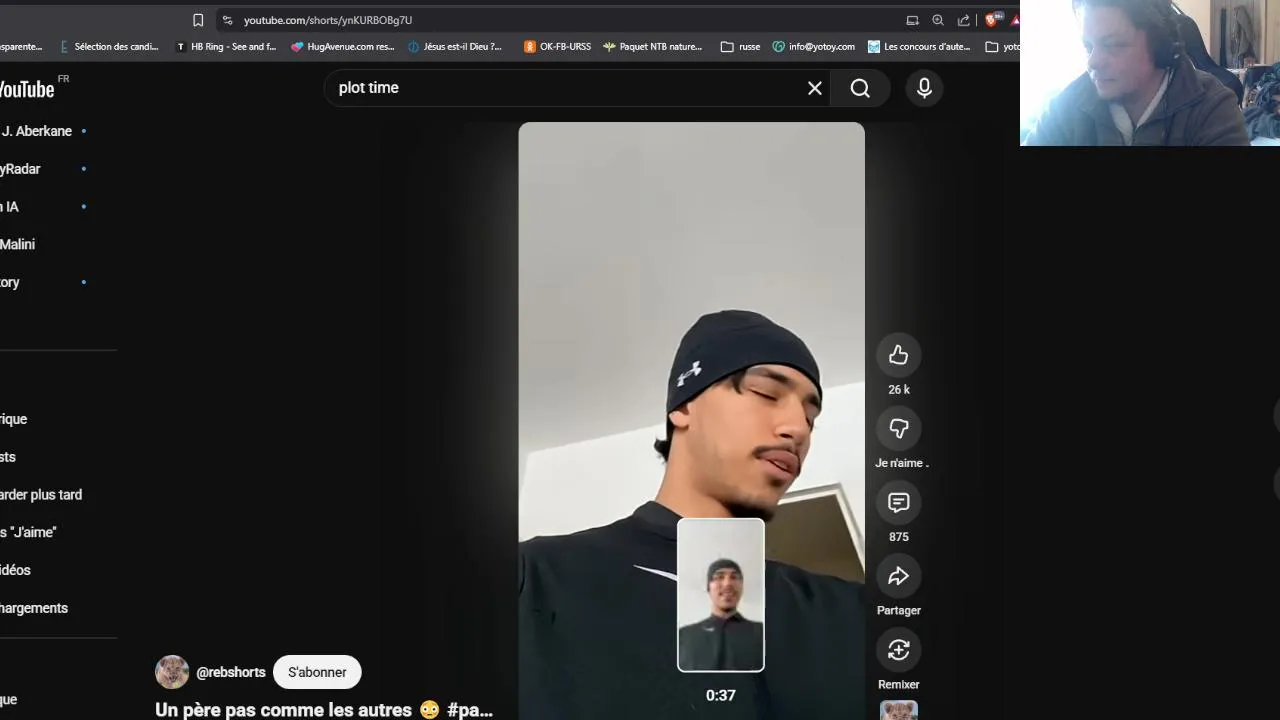The width and height of the screenshot is (1280, 720).
Task: Click the magnifying glass search button
Action: pos(860,88)
